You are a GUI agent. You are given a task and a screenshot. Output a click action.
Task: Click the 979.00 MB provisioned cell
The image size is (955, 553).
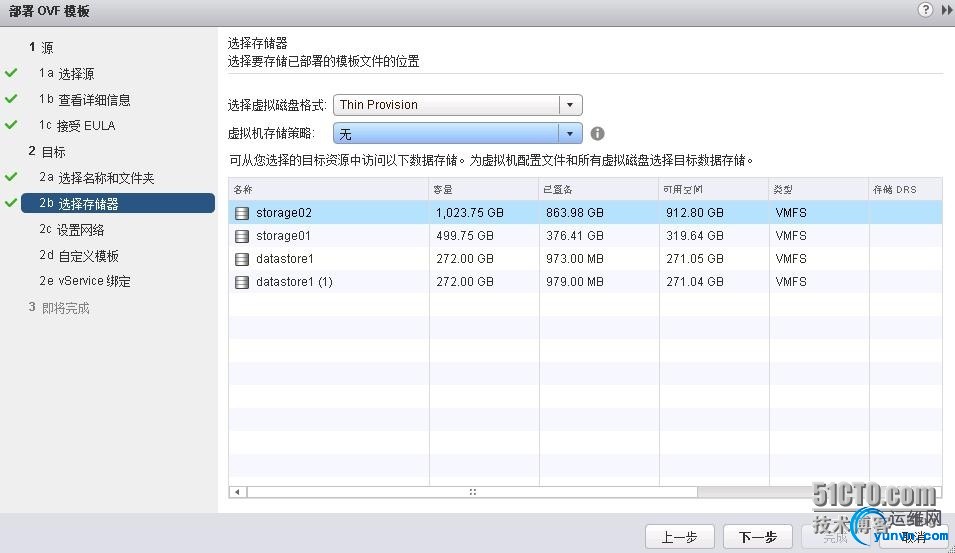click(575, 283)
